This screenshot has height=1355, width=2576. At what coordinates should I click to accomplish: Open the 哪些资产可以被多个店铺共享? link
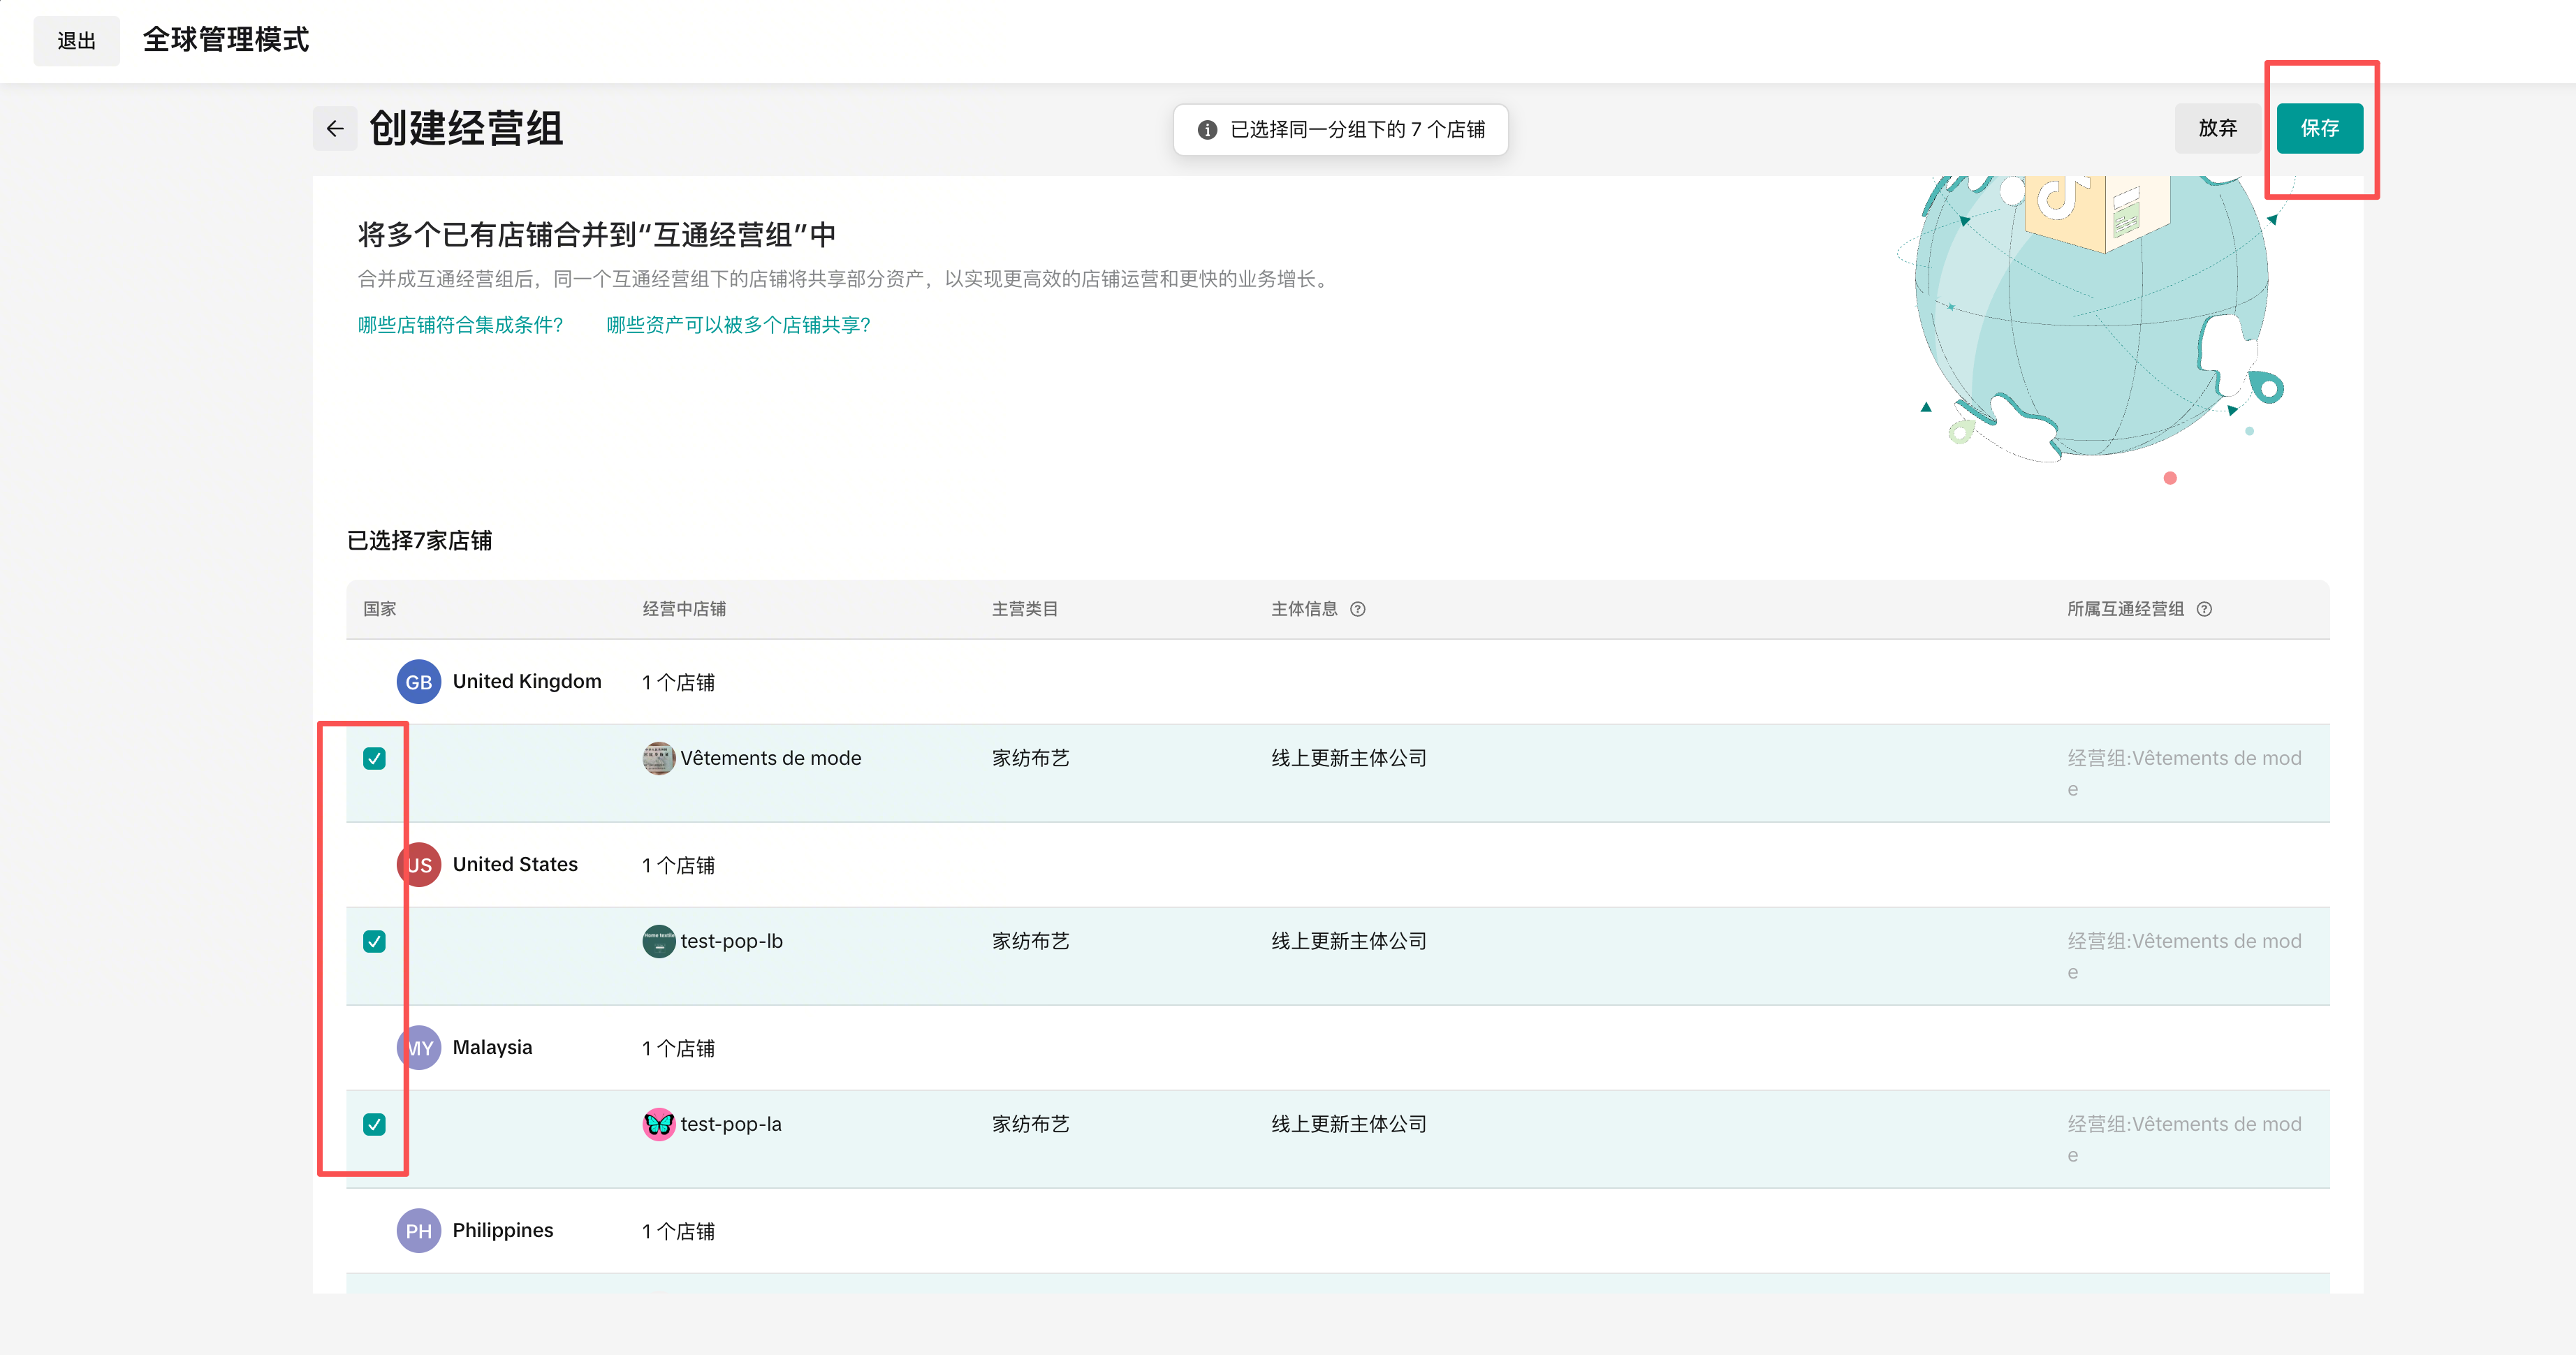click(738, 325)
